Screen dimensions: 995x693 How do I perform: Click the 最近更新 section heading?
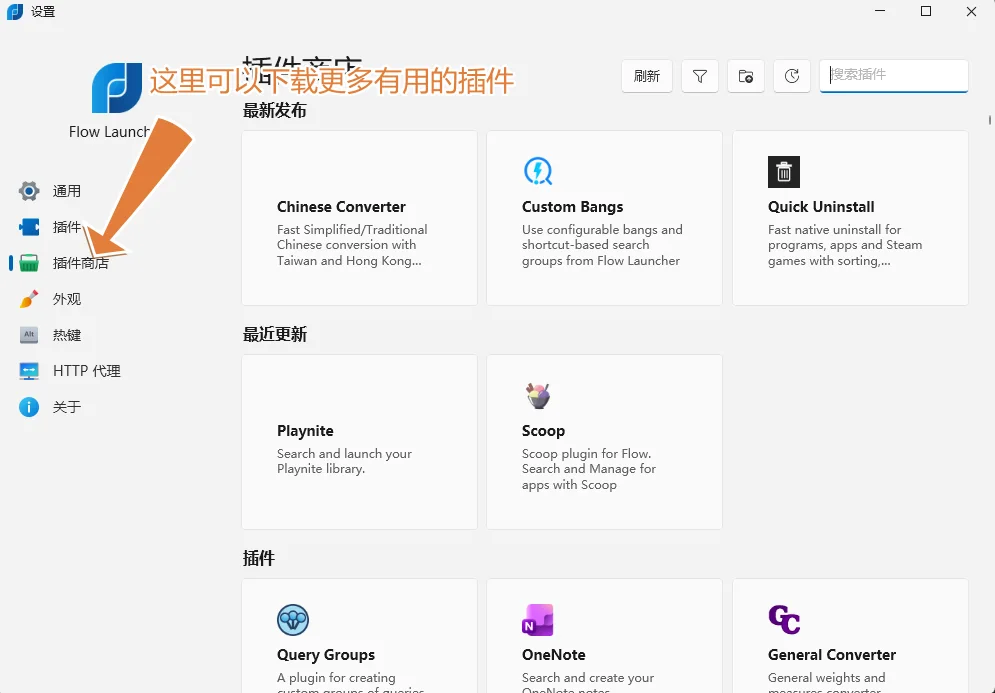click(275, 334)
